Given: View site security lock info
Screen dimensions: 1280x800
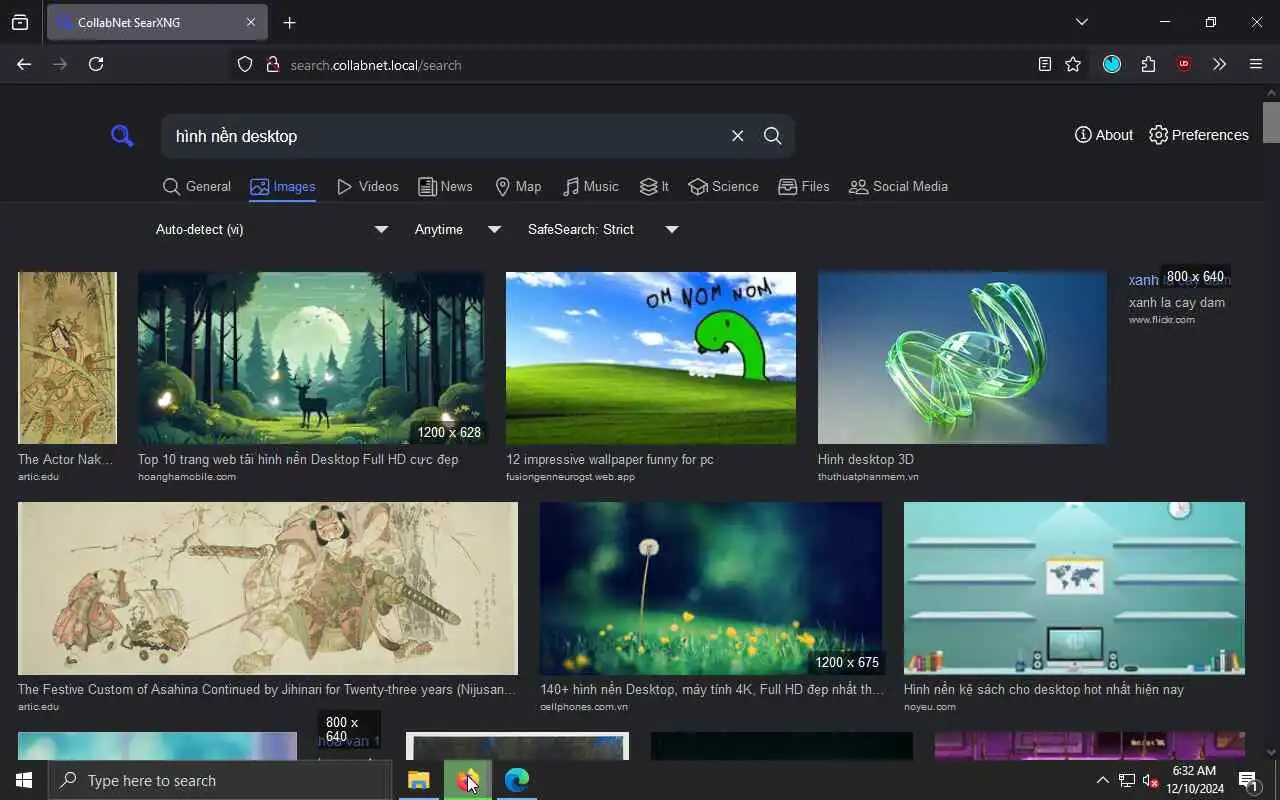Looking at the screenshot, I should click(272, 64).
